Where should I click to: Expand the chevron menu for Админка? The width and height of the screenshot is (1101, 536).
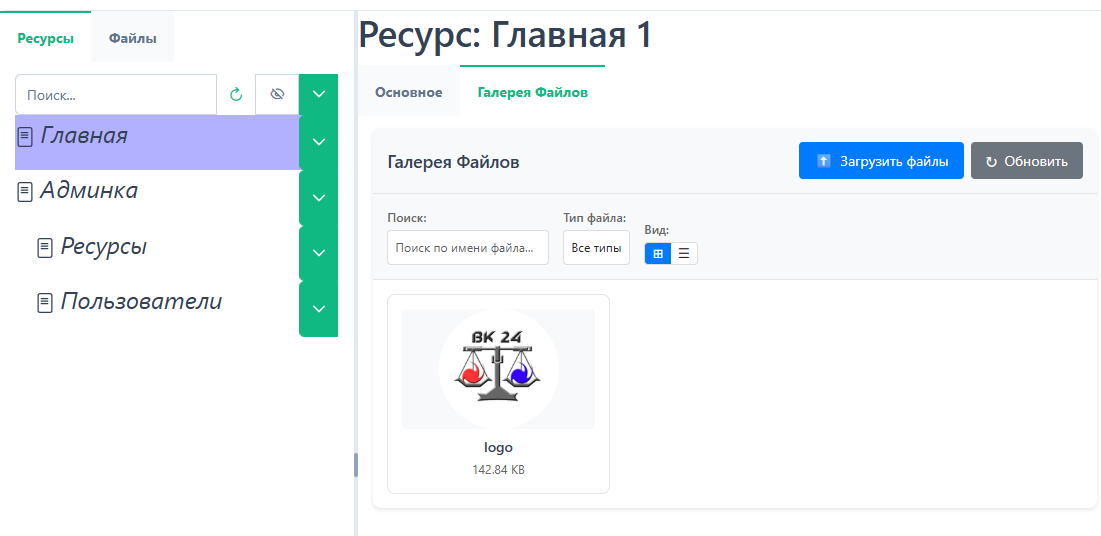318,198
